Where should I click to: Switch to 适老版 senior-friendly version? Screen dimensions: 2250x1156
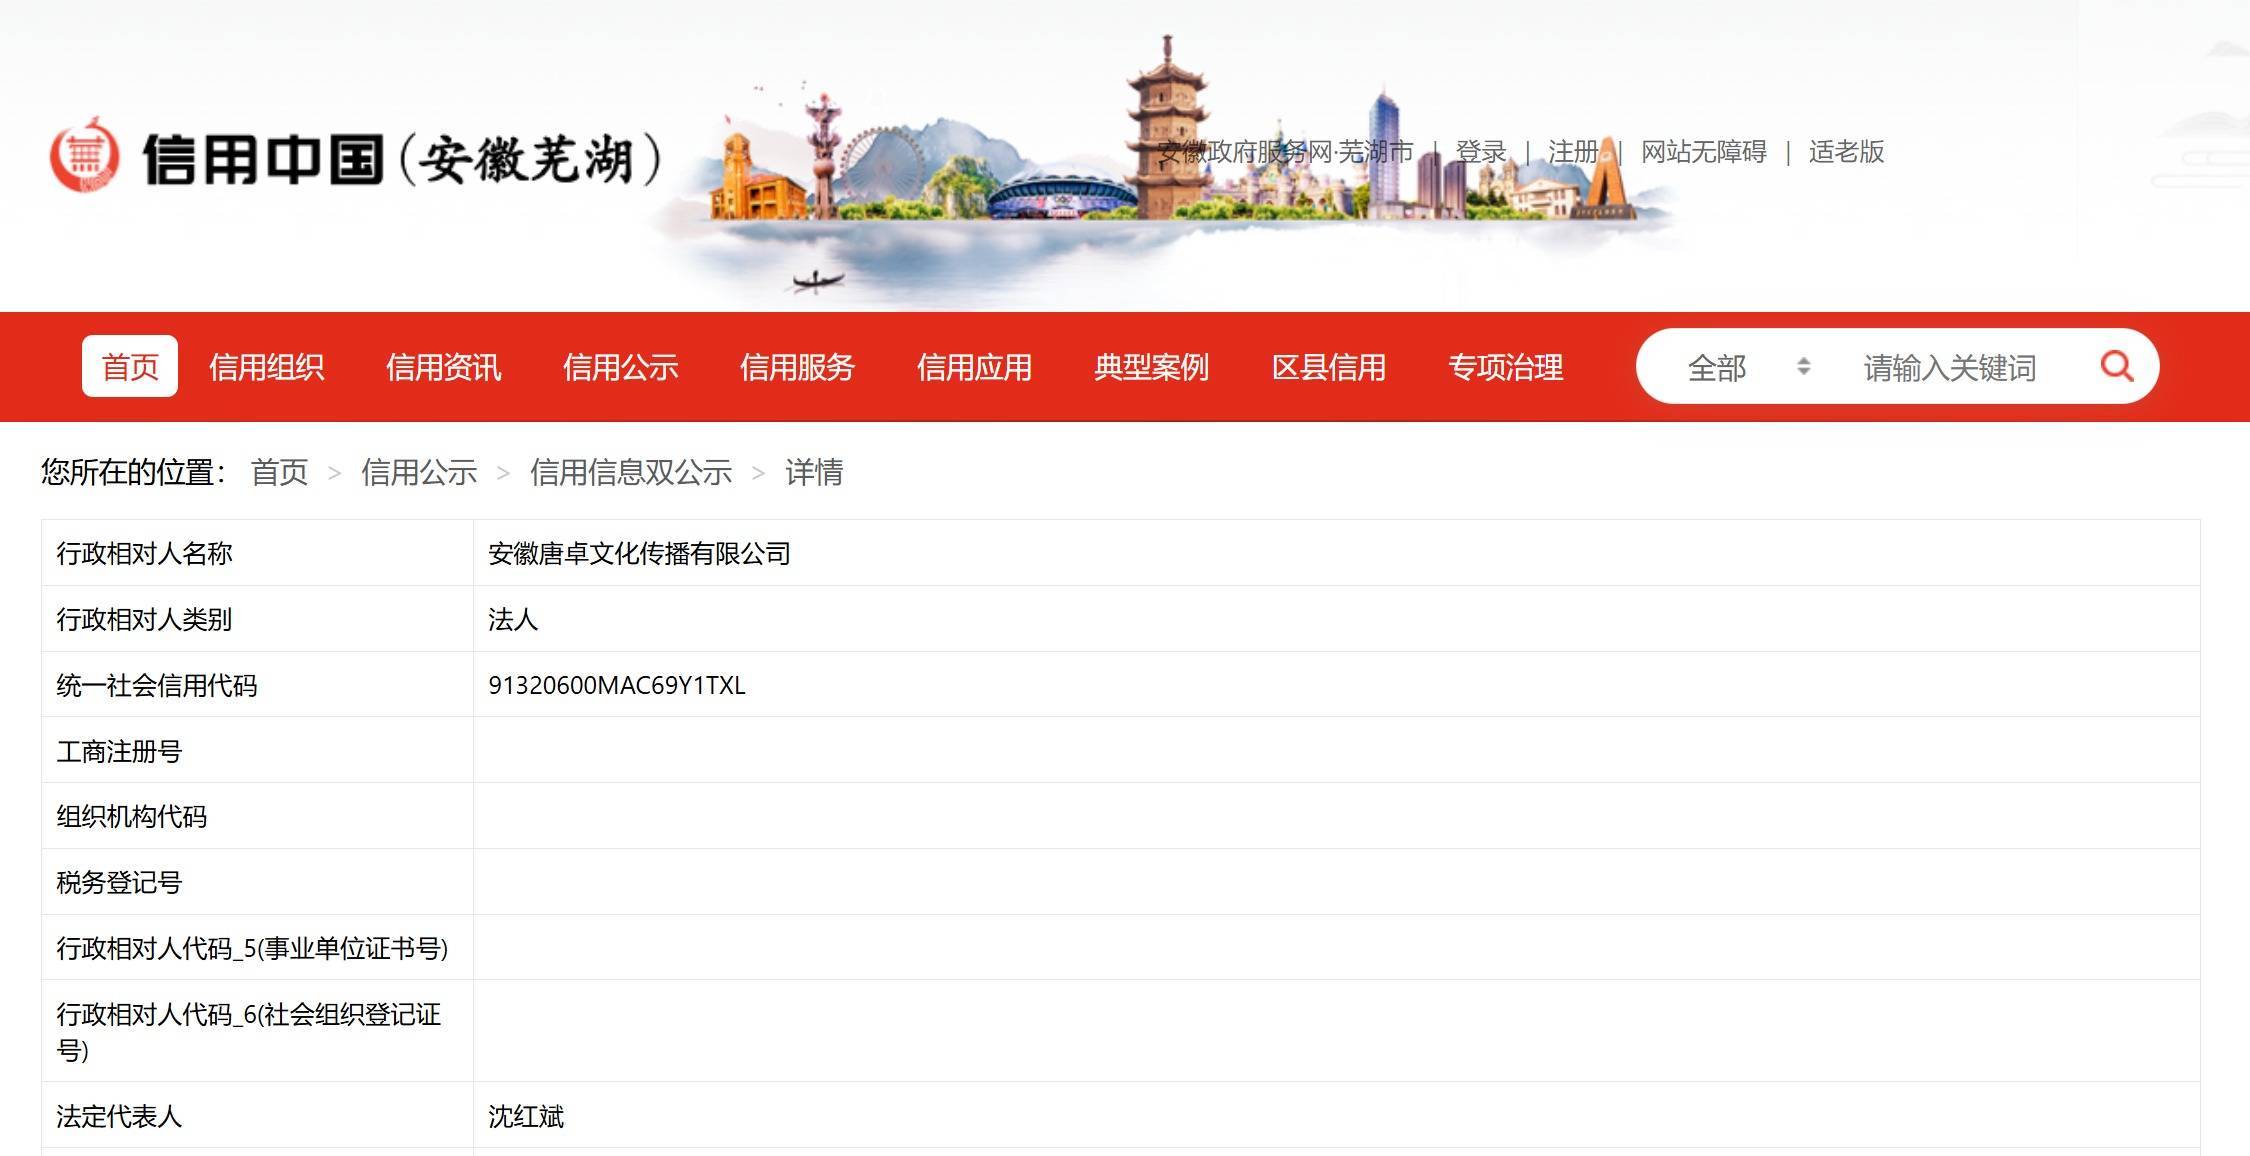1846,152
